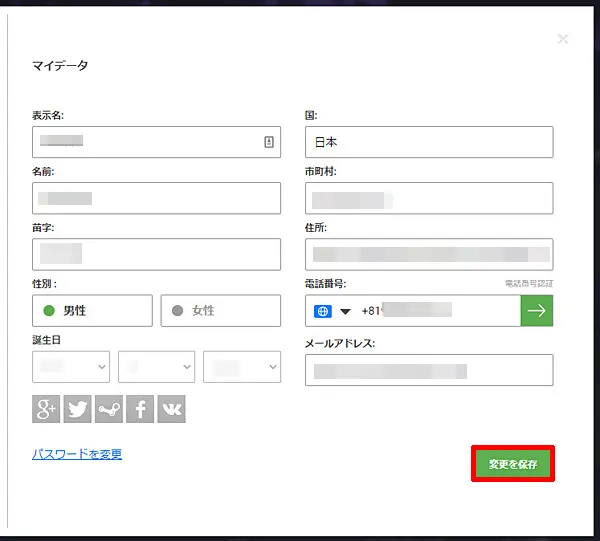Click the 電話番号認証 link

click(529, 284)
